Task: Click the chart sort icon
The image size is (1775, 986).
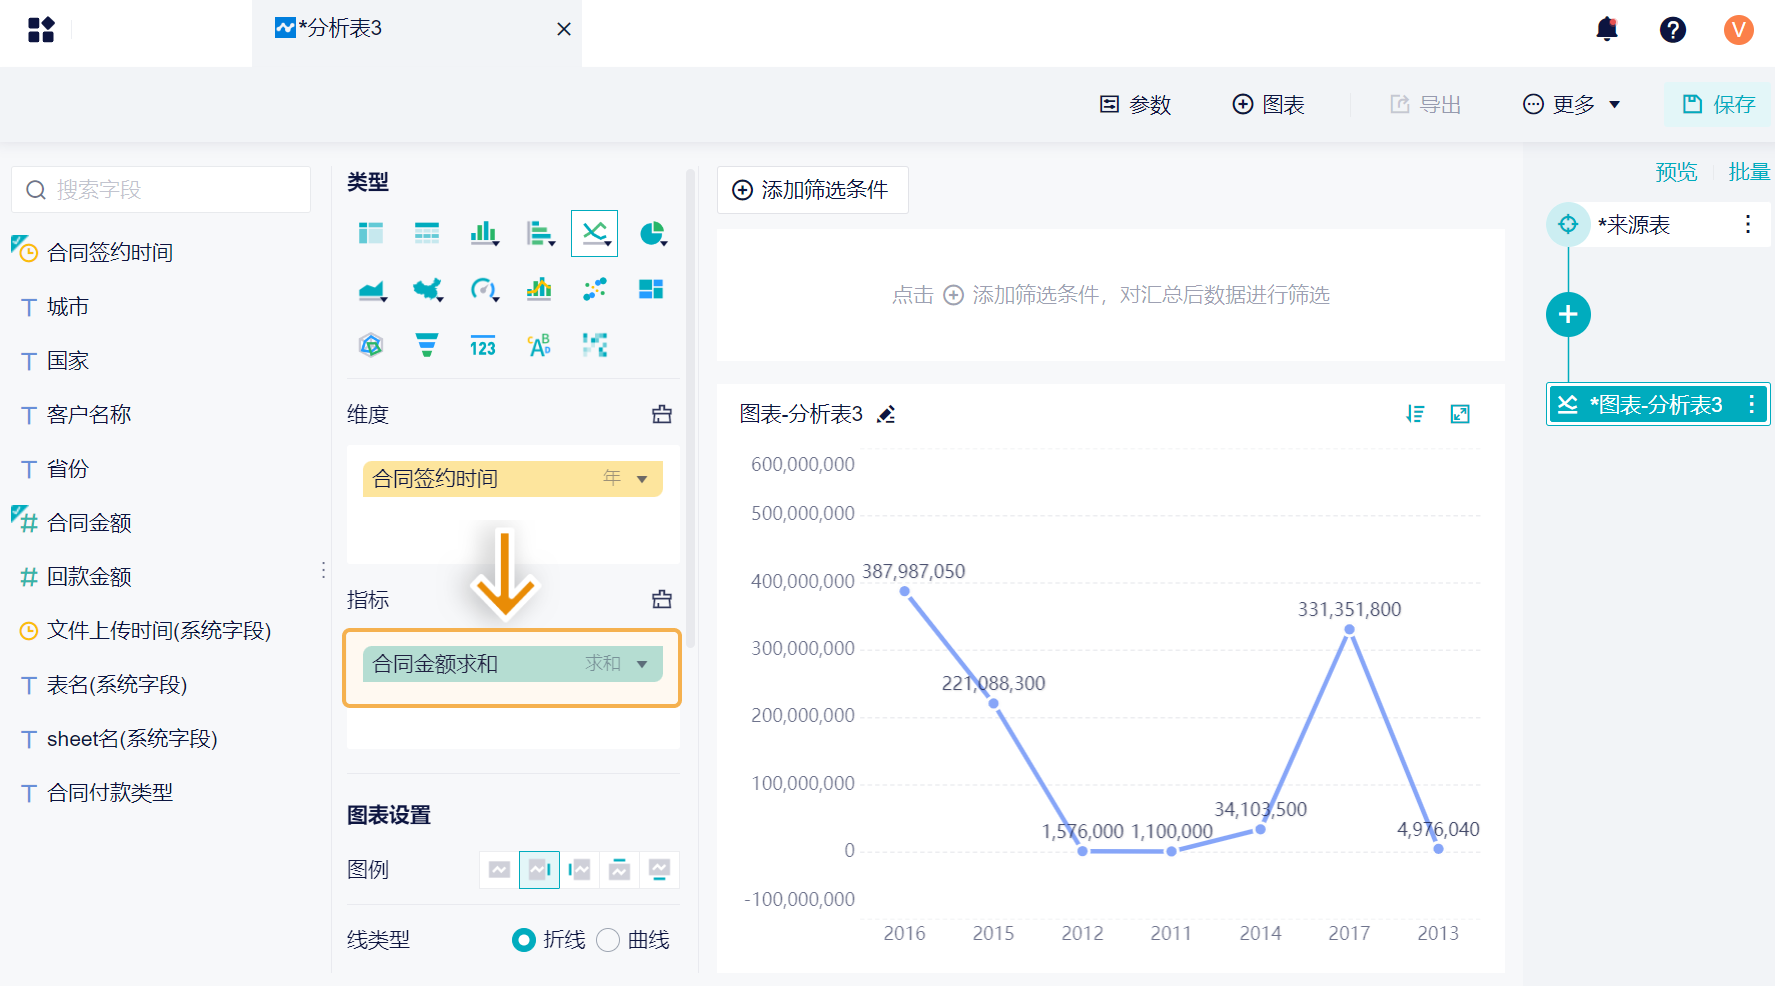Action: click(x=1415, y=414)
